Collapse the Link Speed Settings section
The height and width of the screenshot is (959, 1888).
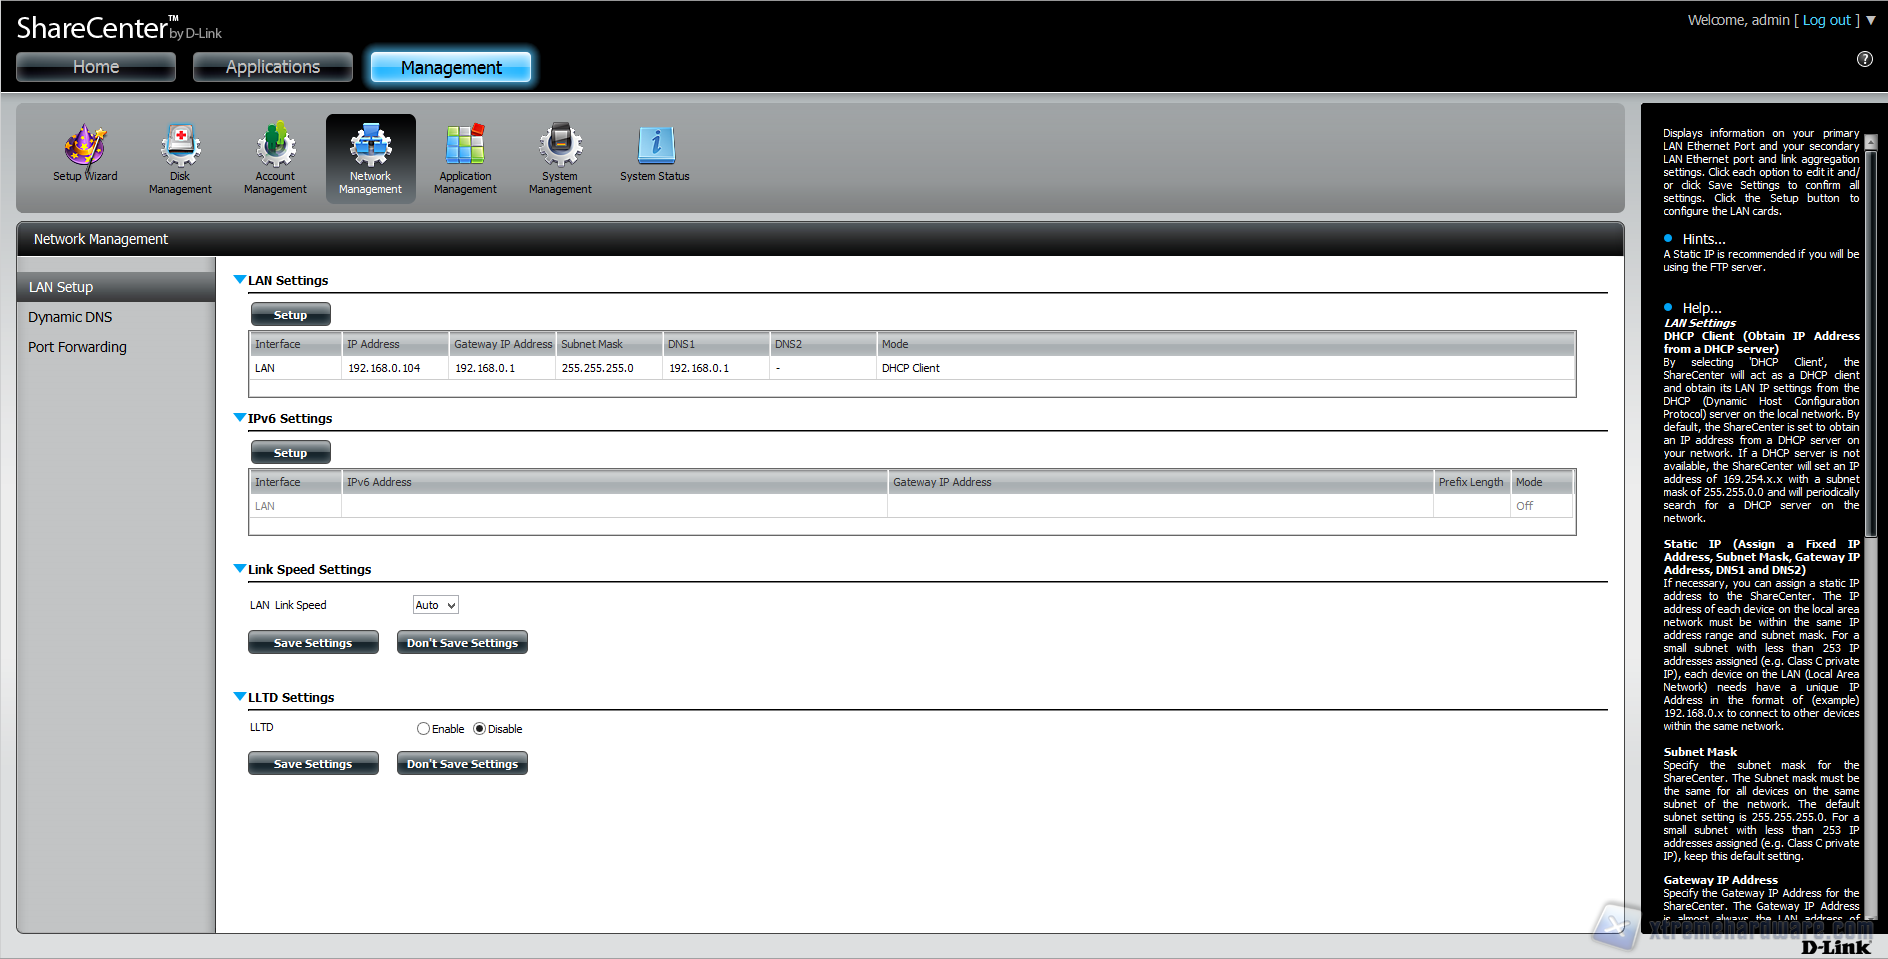[x=240, y=569]
